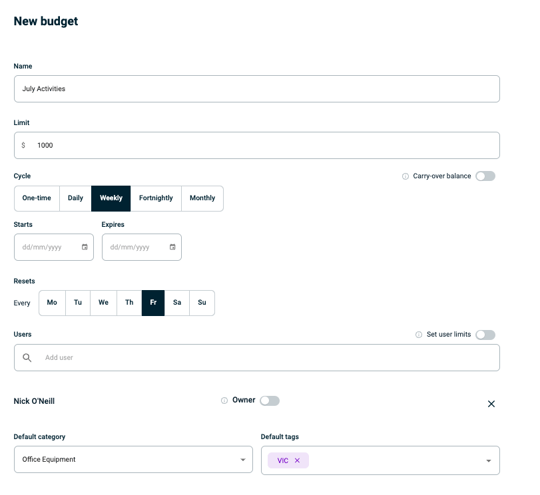Open the Starts date calendar picker
The width and height of the screenshot is (540, 495).
coord(84,247)
